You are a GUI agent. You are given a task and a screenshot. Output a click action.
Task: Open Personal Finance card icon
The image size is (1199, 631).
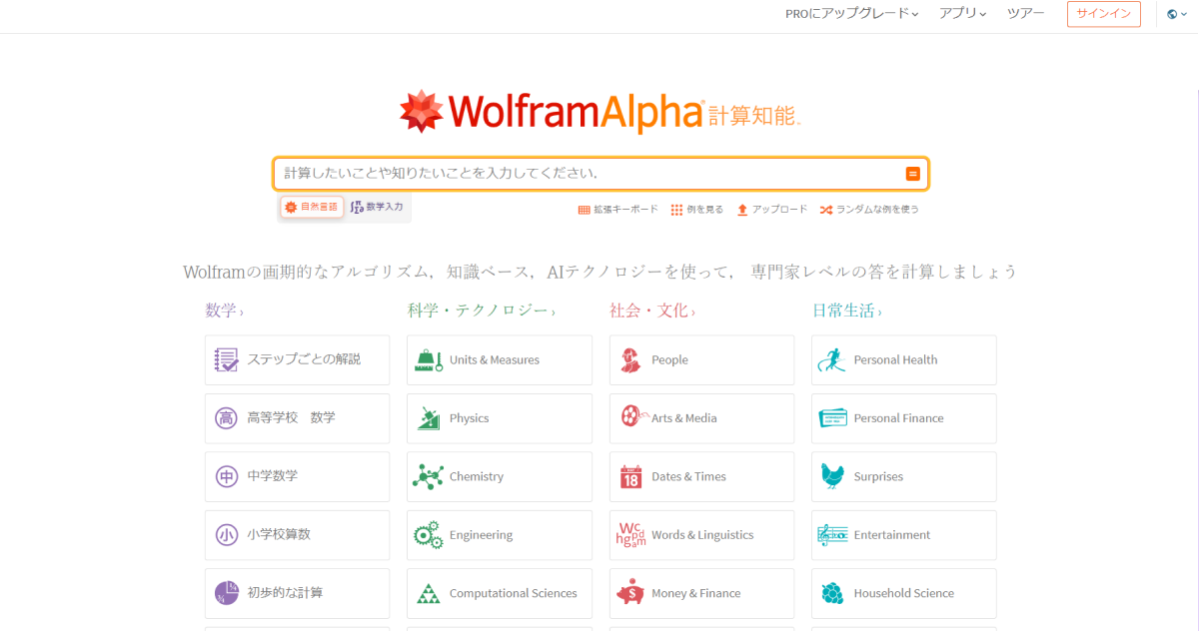[x=833, y=418]
